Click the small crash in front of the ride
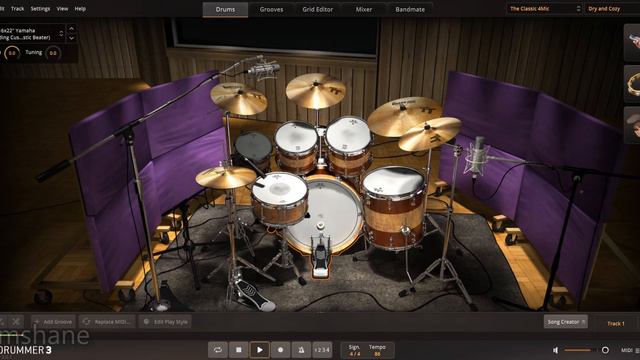 click(x=429, y=134)
